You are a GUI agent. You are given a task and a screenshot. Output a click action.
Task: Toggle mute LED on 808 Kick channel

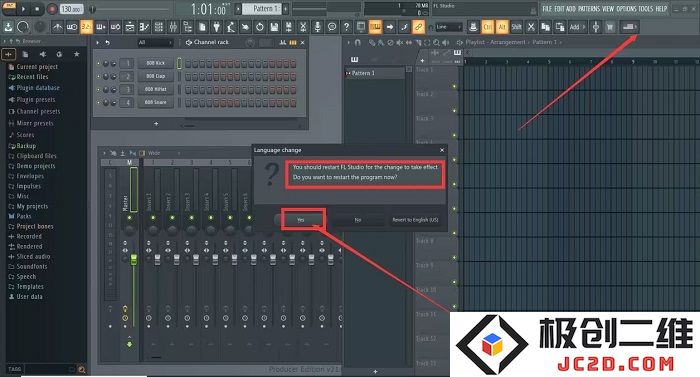(x=98, y=63)
